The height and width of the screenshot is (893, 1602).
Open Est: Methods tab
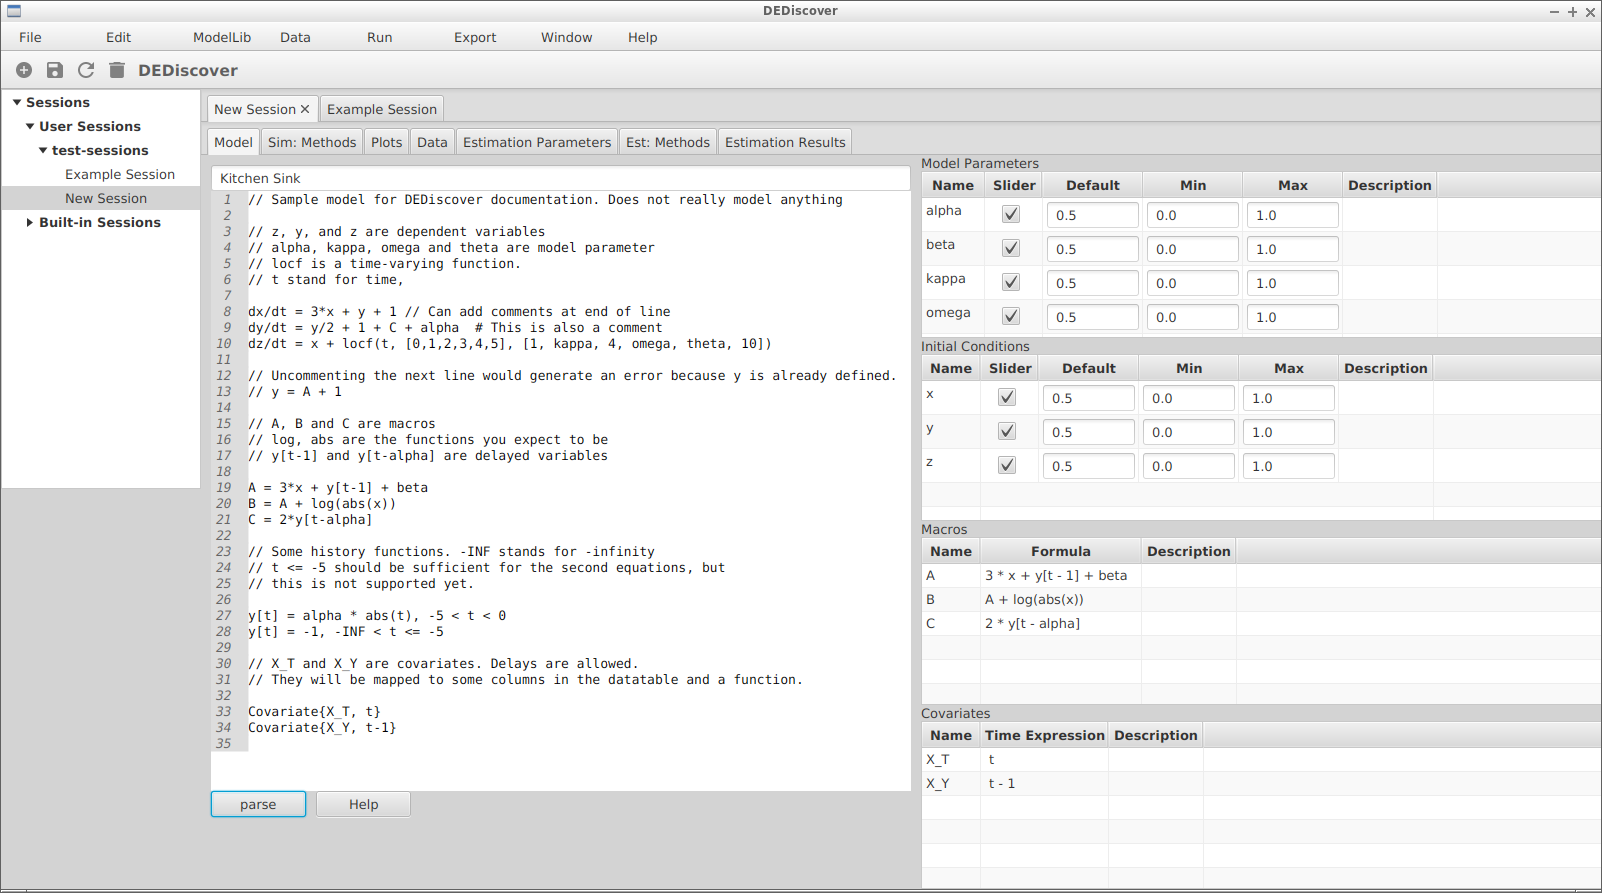click(668, 142)
